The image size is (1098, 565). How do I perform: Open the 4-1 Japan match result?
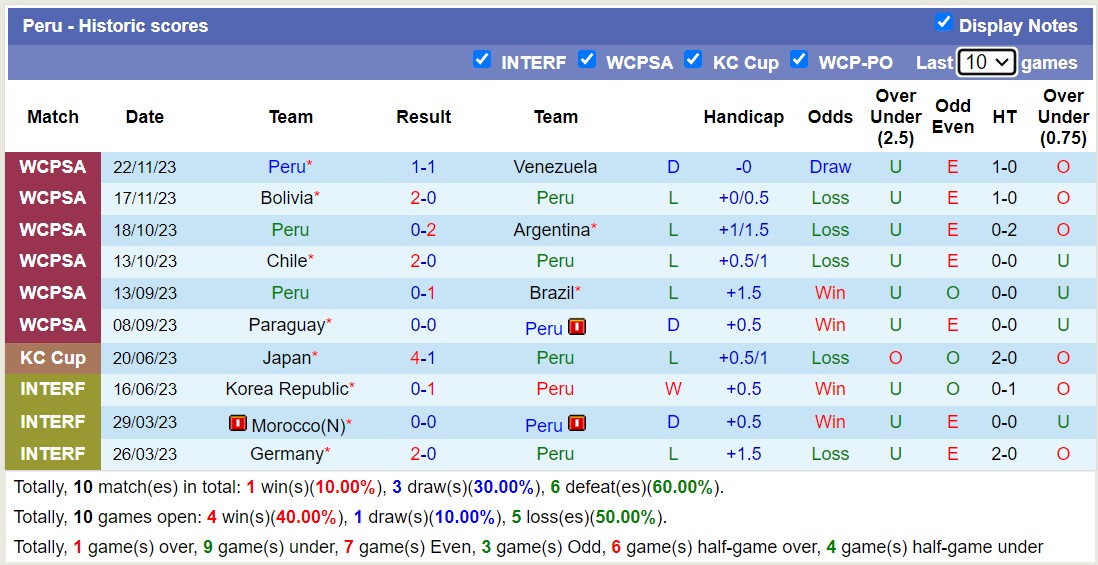[x=423, y=358]
